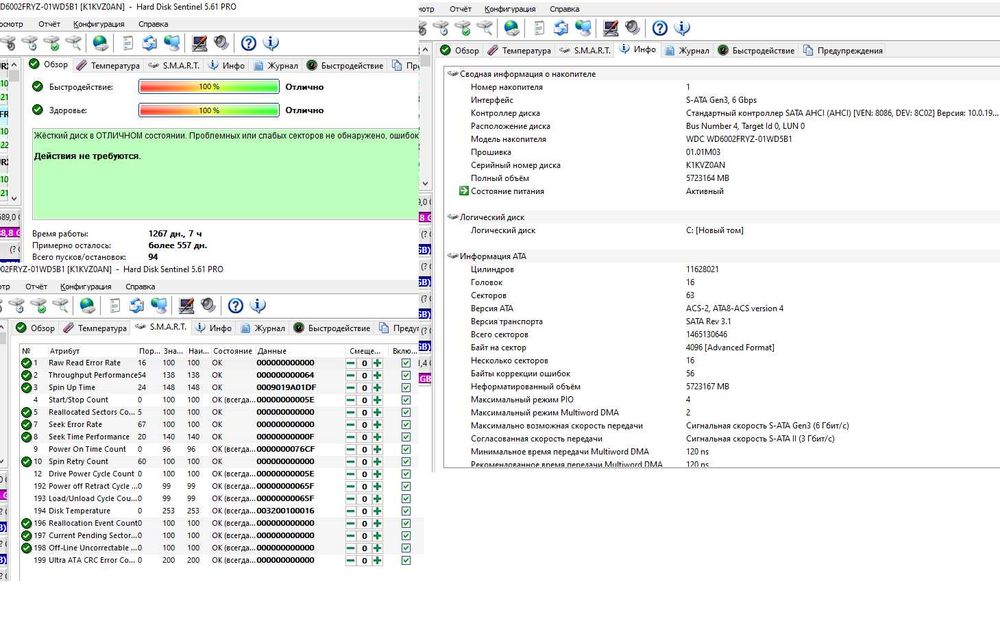This screenshot has width=1000, height=619.
Task: Collapse the Логический диск section
Action: 453,217
